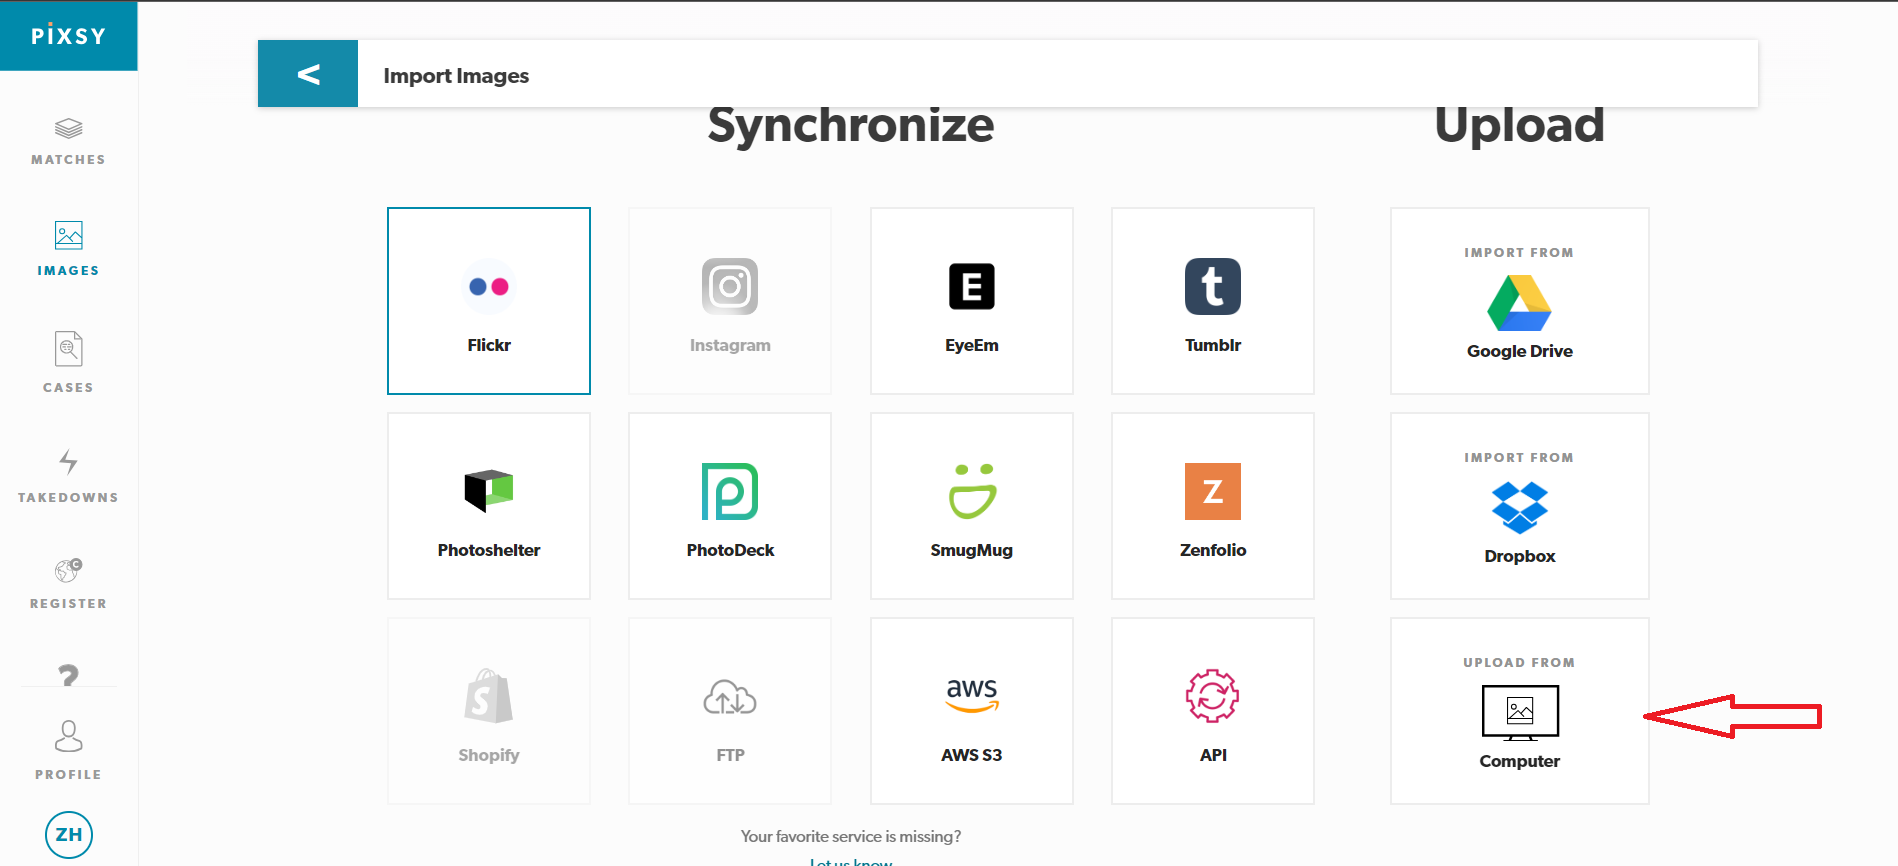The width and height of the screenshot is (1898, 866).
Task: Connect Tumblr for synchronization
Action: pyautogui.click(x=1213, y=301)
